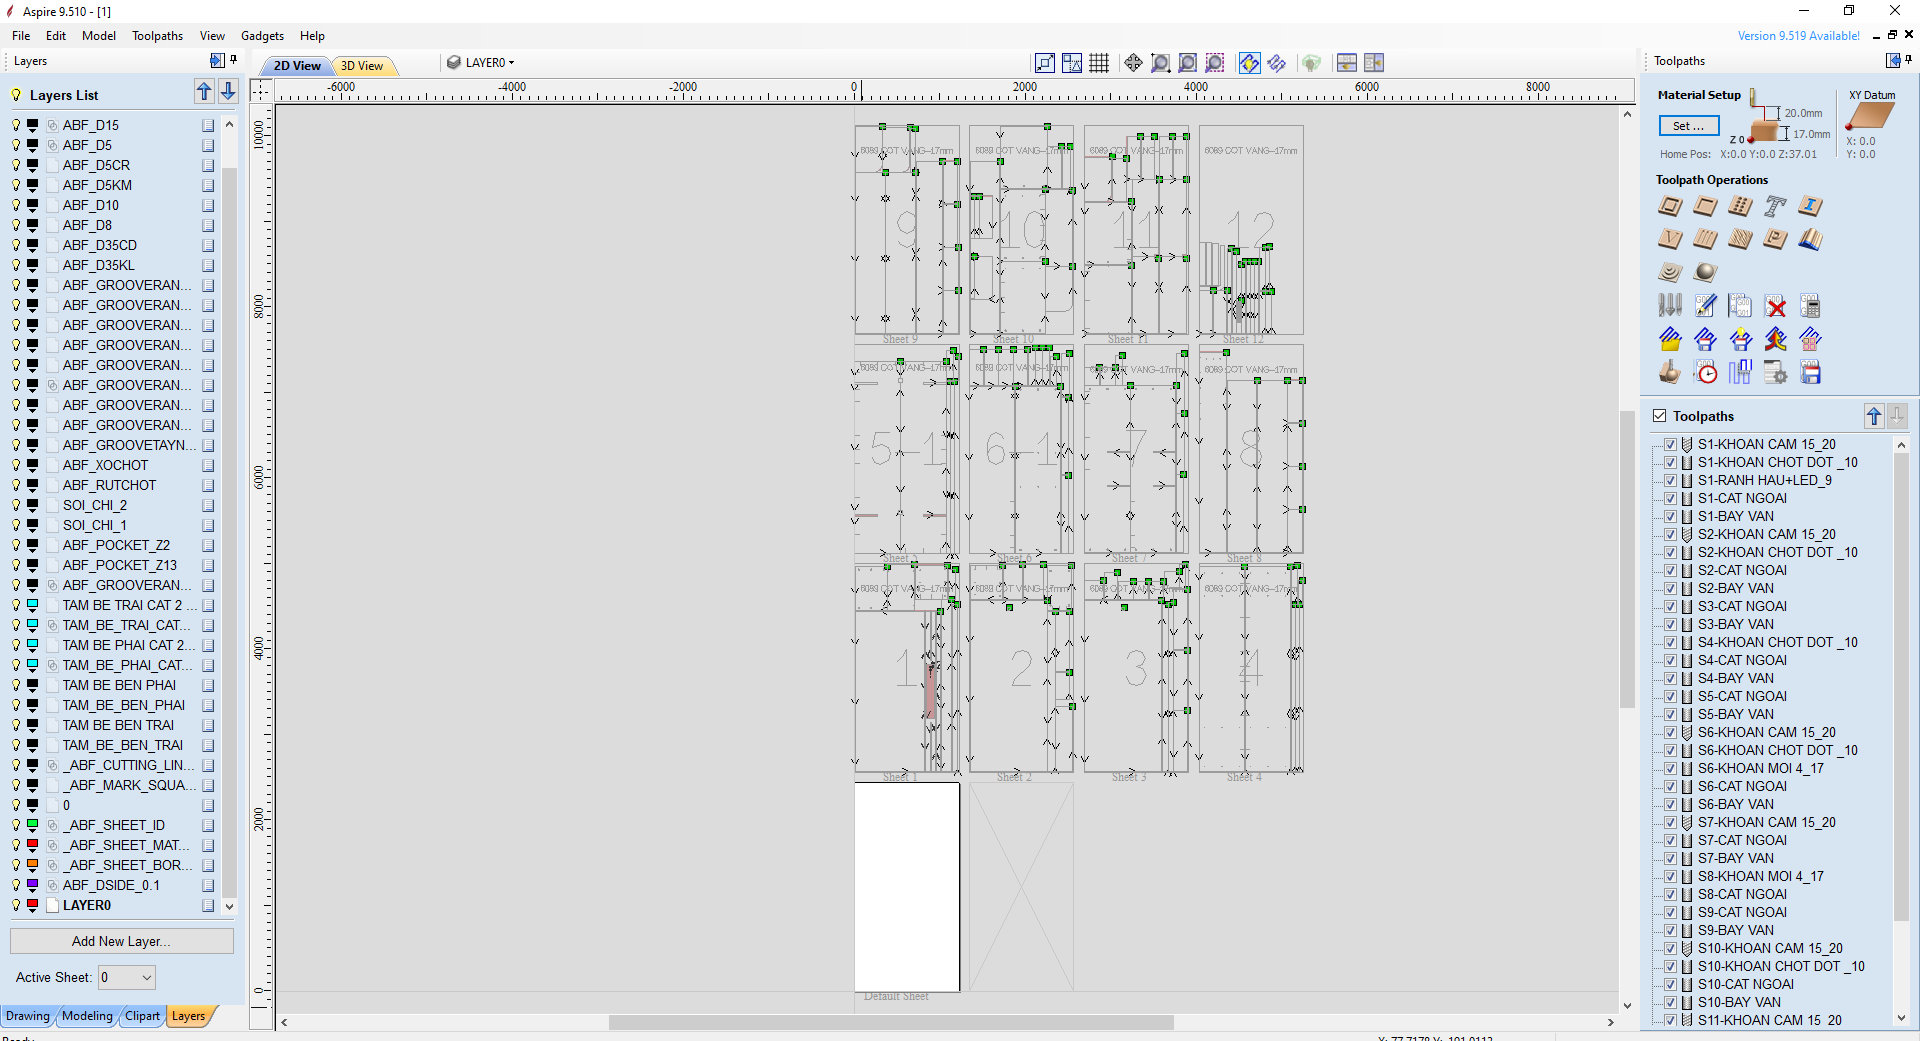Click the Add New Layer button
1920x1041 pixels.
121,941
